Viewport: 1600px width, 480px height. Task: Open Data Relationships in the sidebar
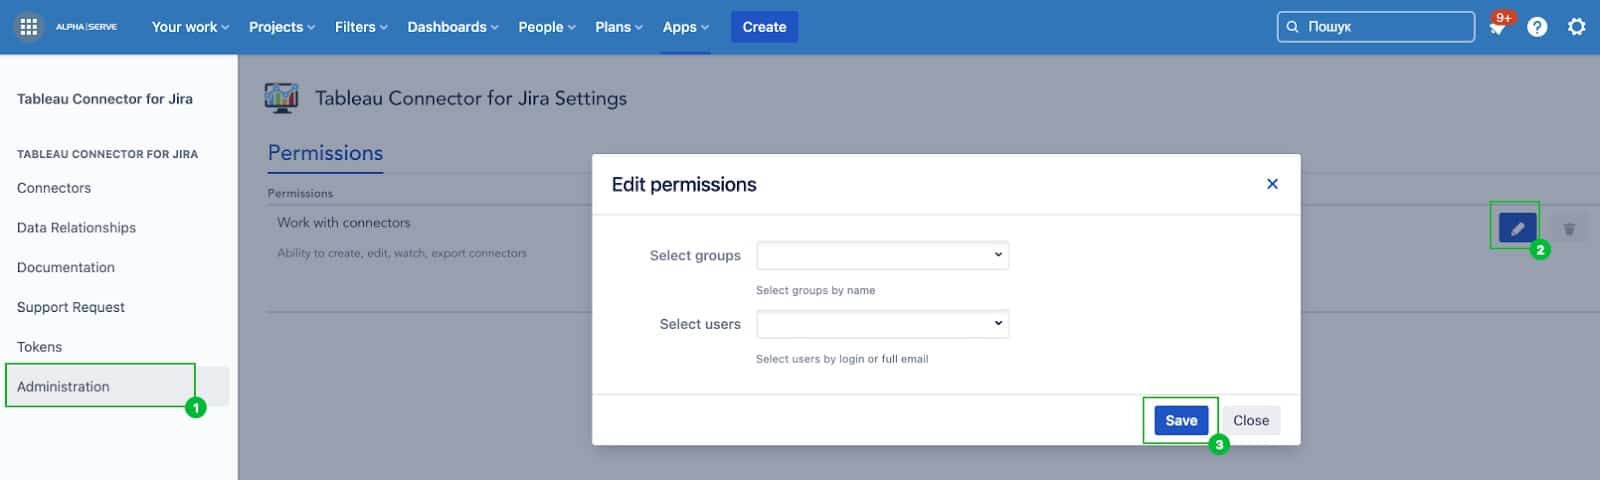click(x=76, y=228)
